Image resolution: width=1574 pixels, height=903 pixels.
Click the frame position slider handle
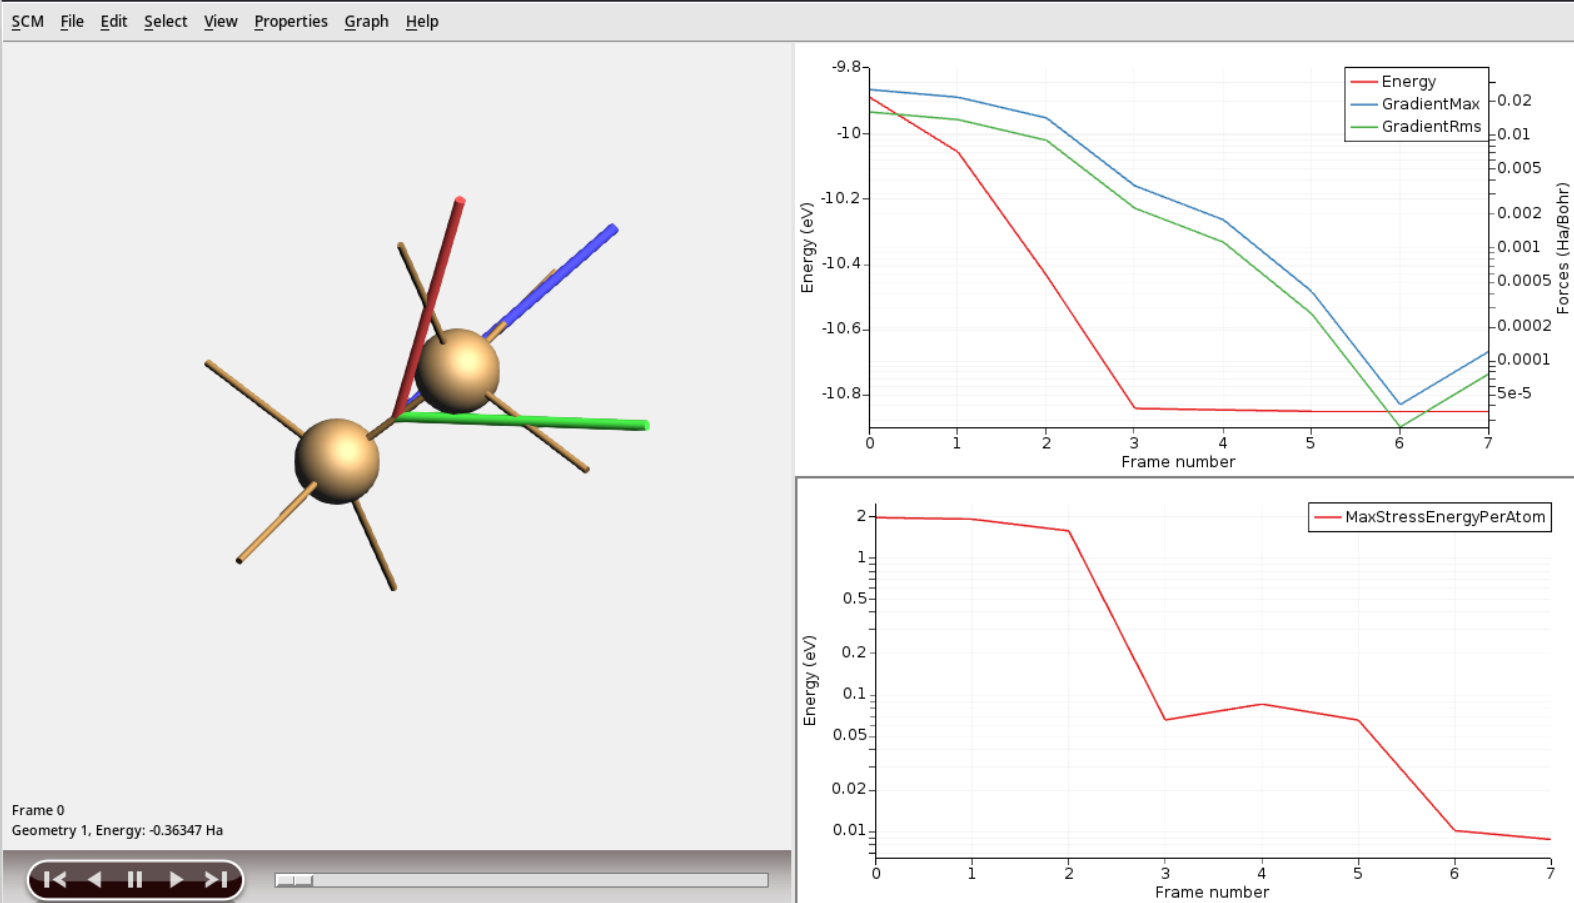coord(295,880)
